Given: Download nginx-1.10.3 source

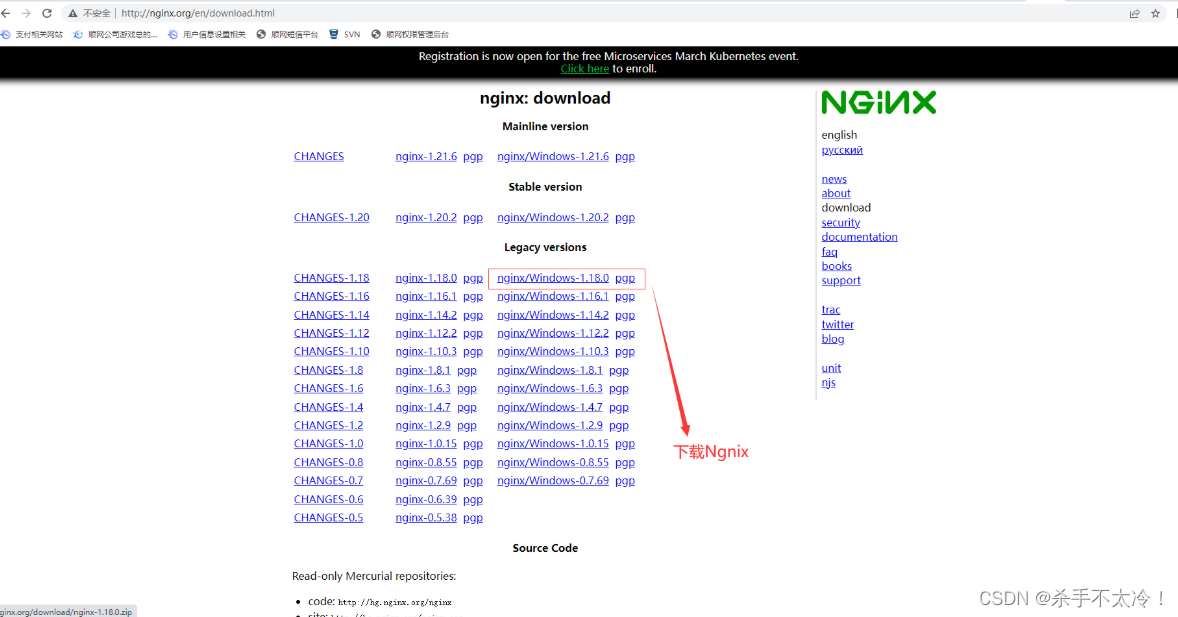Looking at the screenshot, I should coord(426,351).
